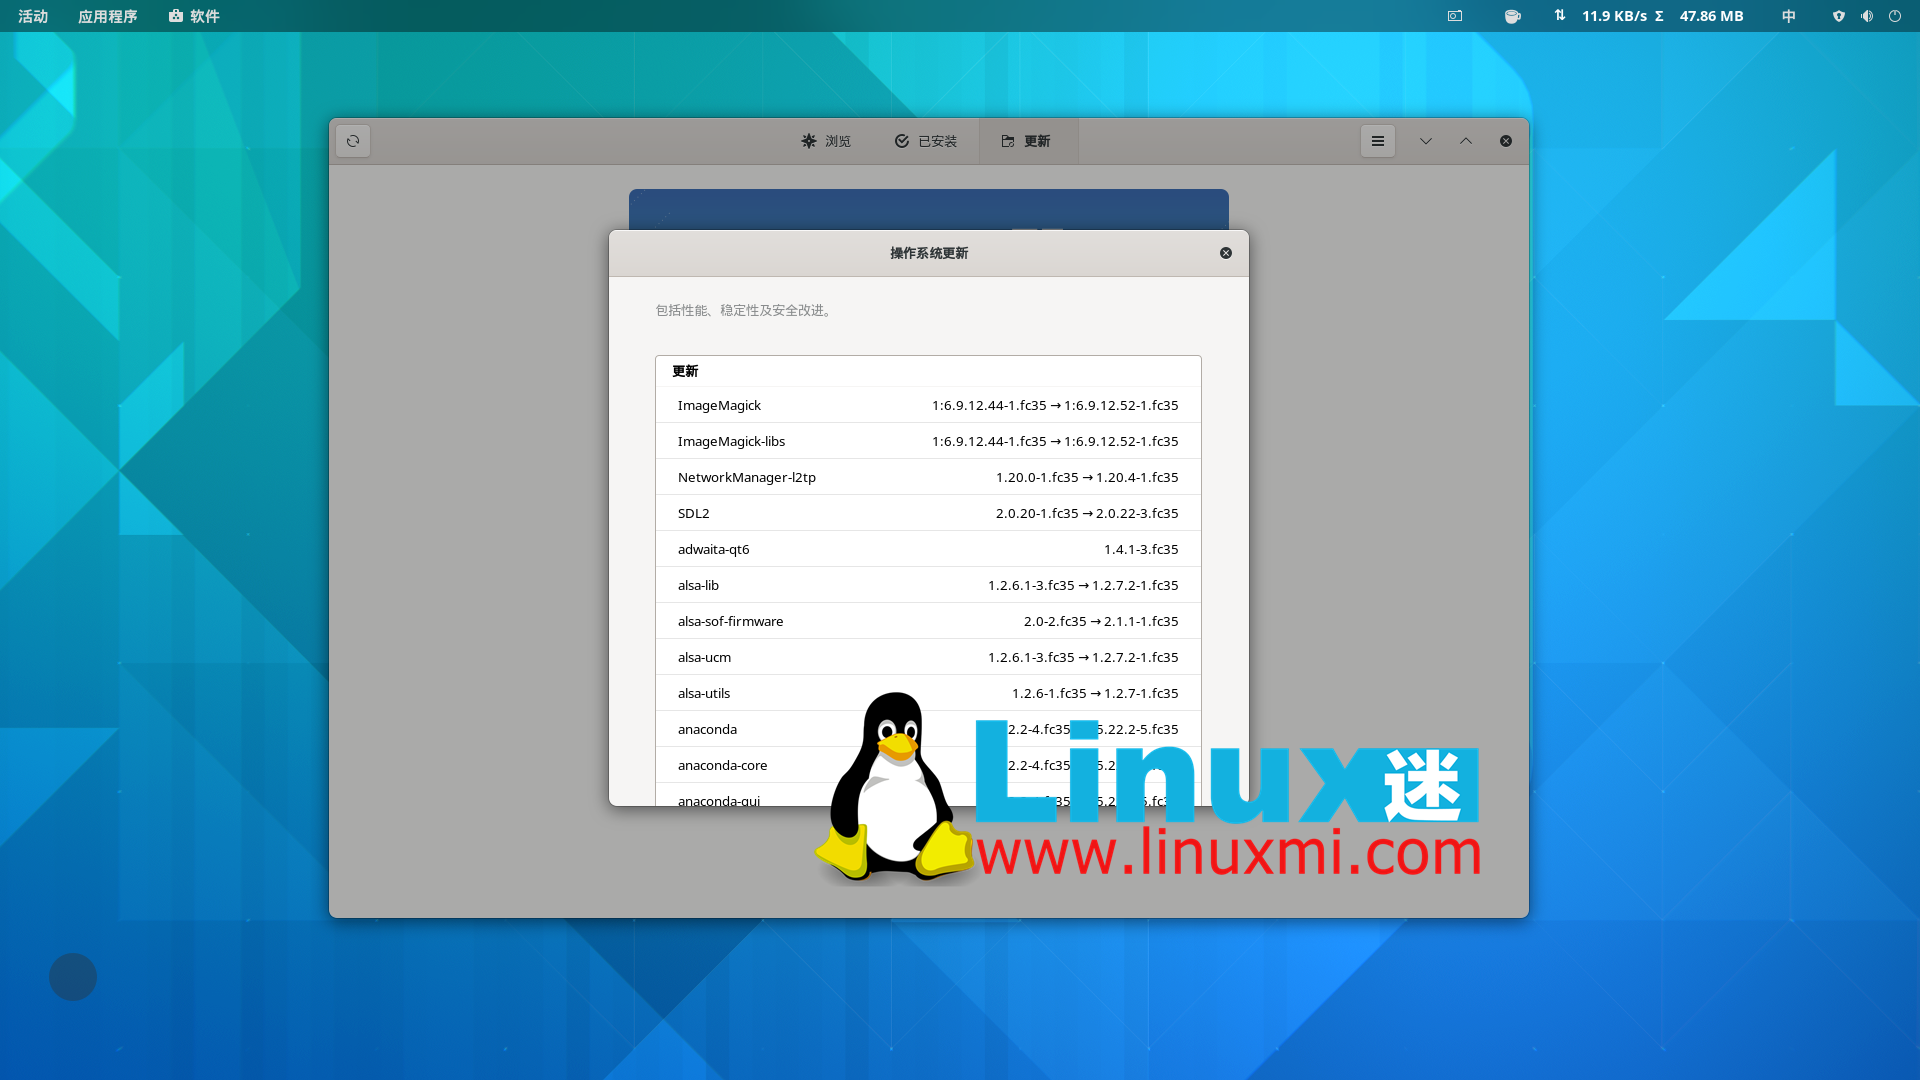
Task: Toggle the network activity indicator
Action: click(1560, 16)
